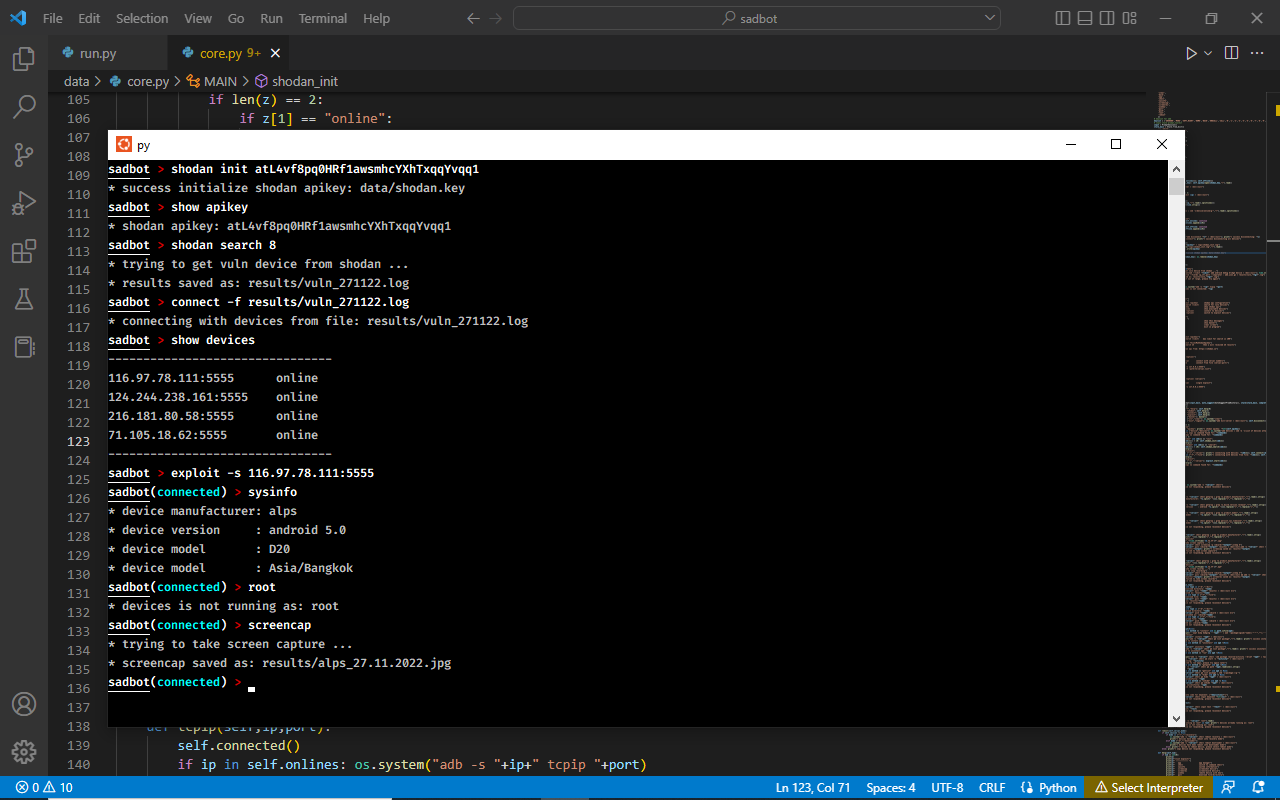Open the run options dropdown arrow
This screenshot has height=800, width=1280.
coord(1208,53)
